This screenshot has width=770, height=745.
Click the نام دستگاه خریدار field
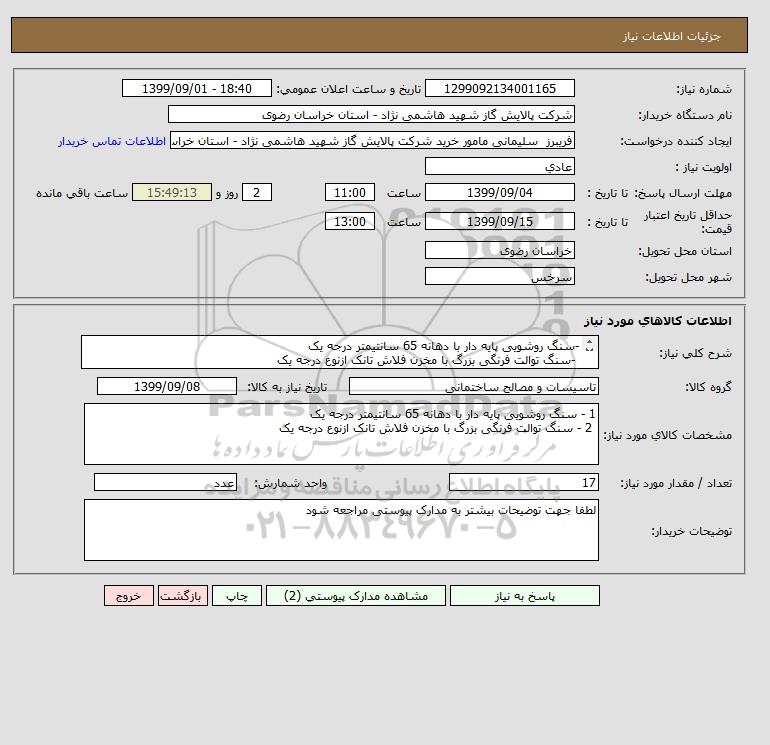371,114
